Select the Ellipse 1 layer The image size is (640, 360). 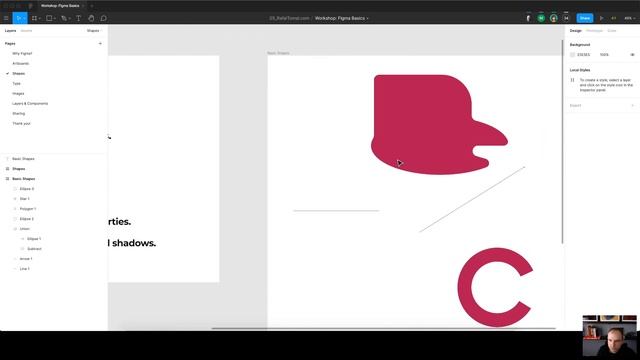click(34, 239)
